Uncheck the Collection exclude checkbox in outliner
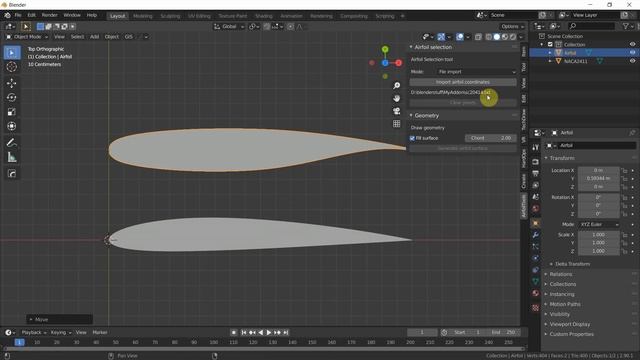 pos(550,44)
